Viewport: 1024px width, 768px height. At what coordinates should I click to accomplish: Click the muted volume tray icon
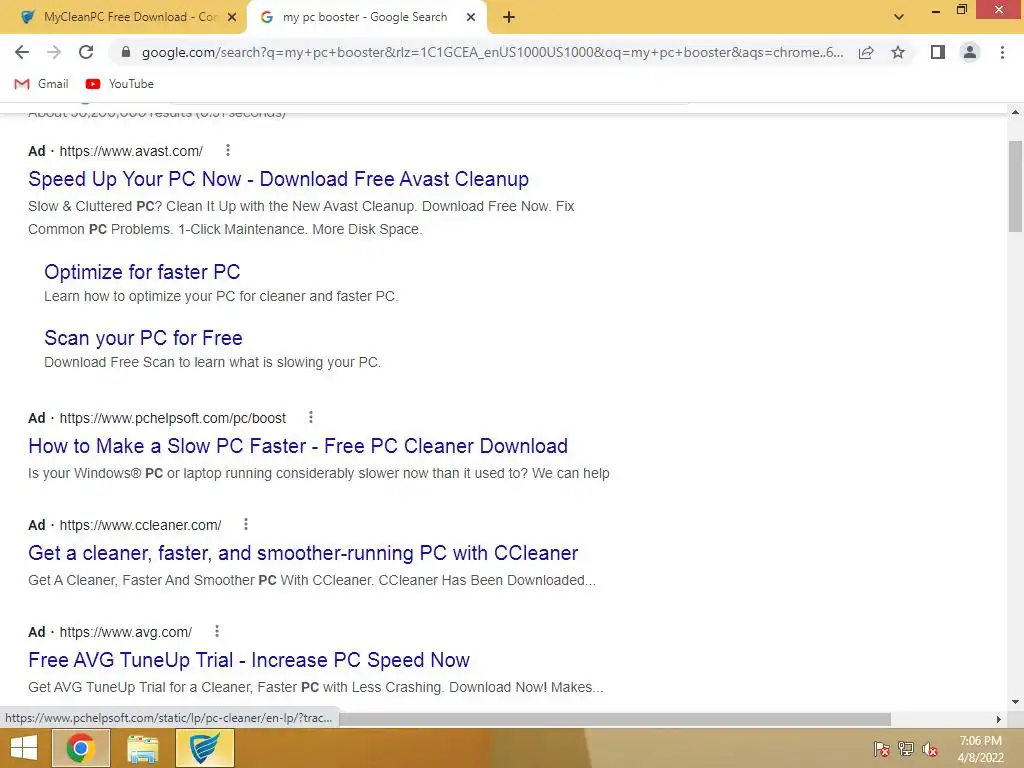(930, 749)
